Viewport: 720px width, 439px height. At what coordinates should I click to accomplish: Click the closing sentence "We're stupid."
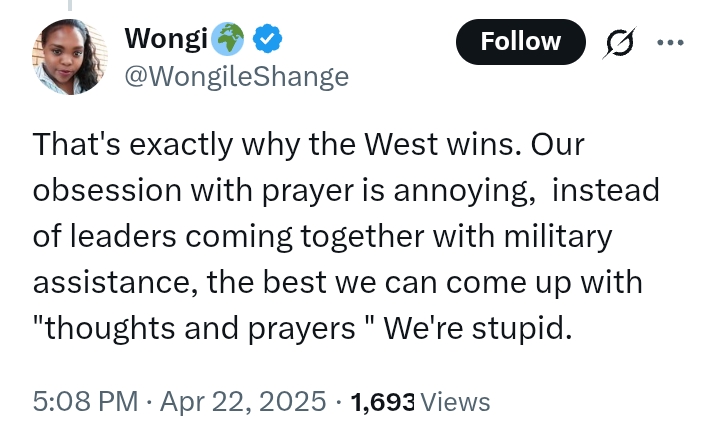(x=478, y=329)
